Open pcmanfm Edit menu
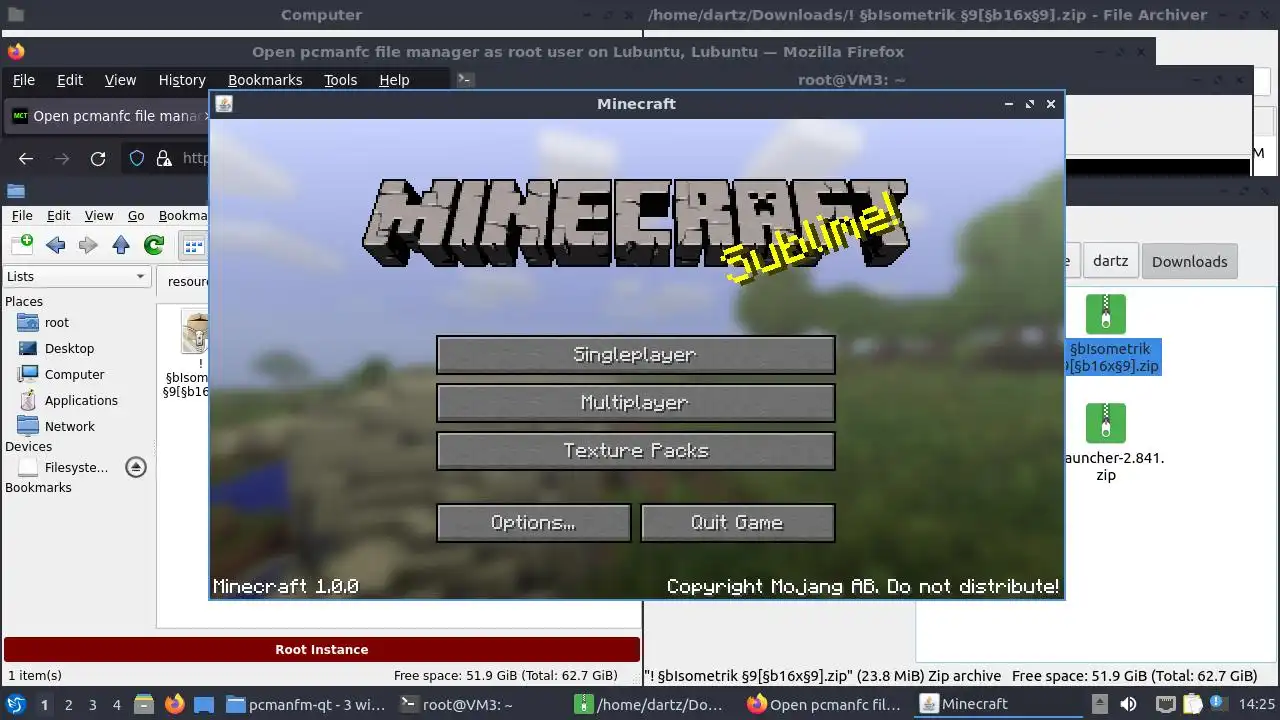This screenshot has height=720, width=1280. pos(59,215)
